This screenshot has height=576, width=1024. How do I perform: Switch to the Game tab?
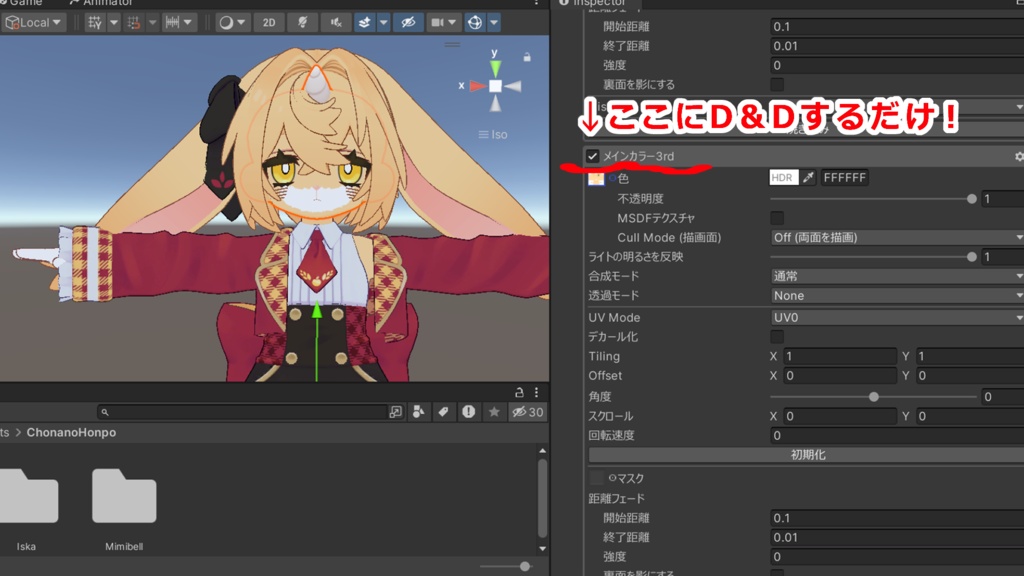tap(23, 3)
